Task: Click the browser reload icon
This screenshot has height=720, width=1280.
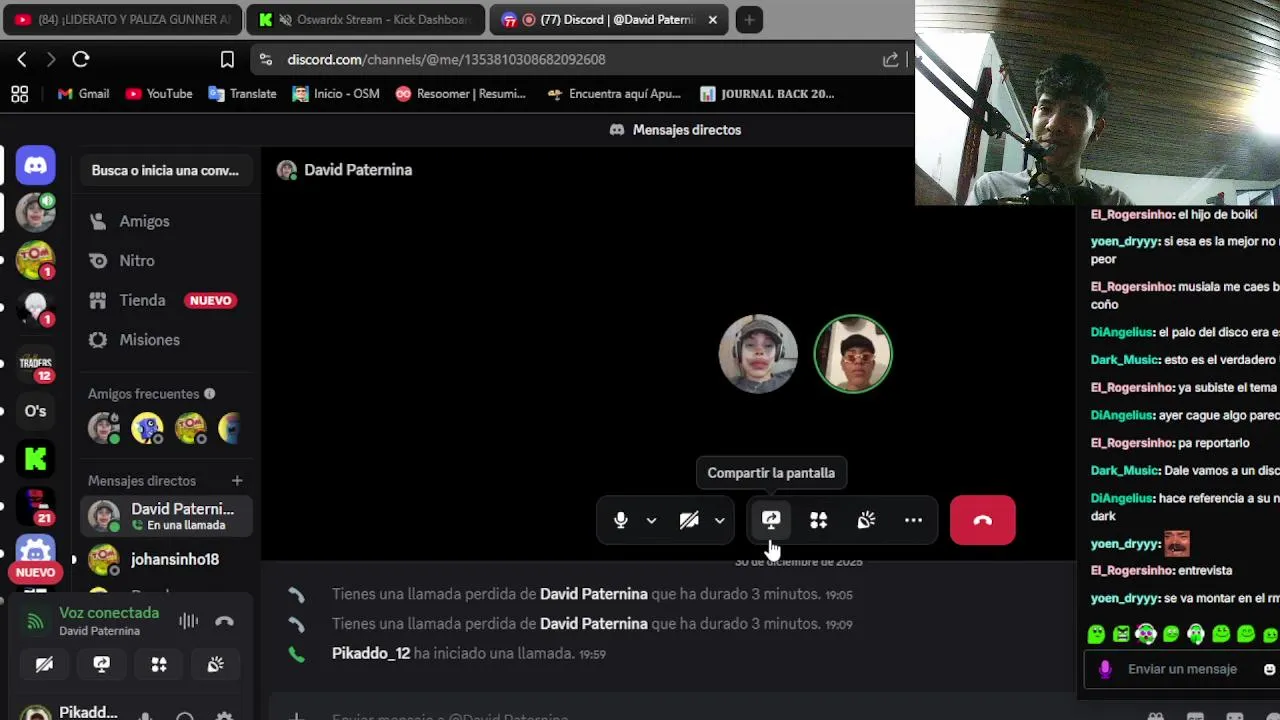Action: (81, 60)
